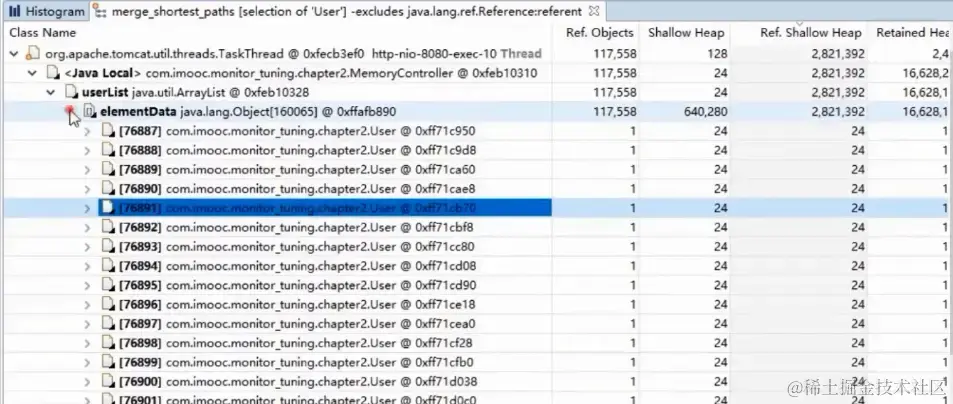Click the MemoryController object icon
This screenshot has width=953, height=404.
53,74
